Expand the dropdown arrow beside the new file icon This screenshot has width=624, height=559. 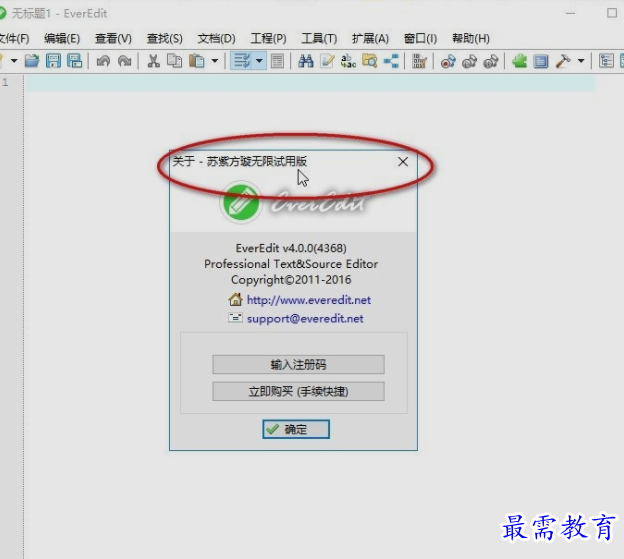pyautogui.click(x=14, y=61)
